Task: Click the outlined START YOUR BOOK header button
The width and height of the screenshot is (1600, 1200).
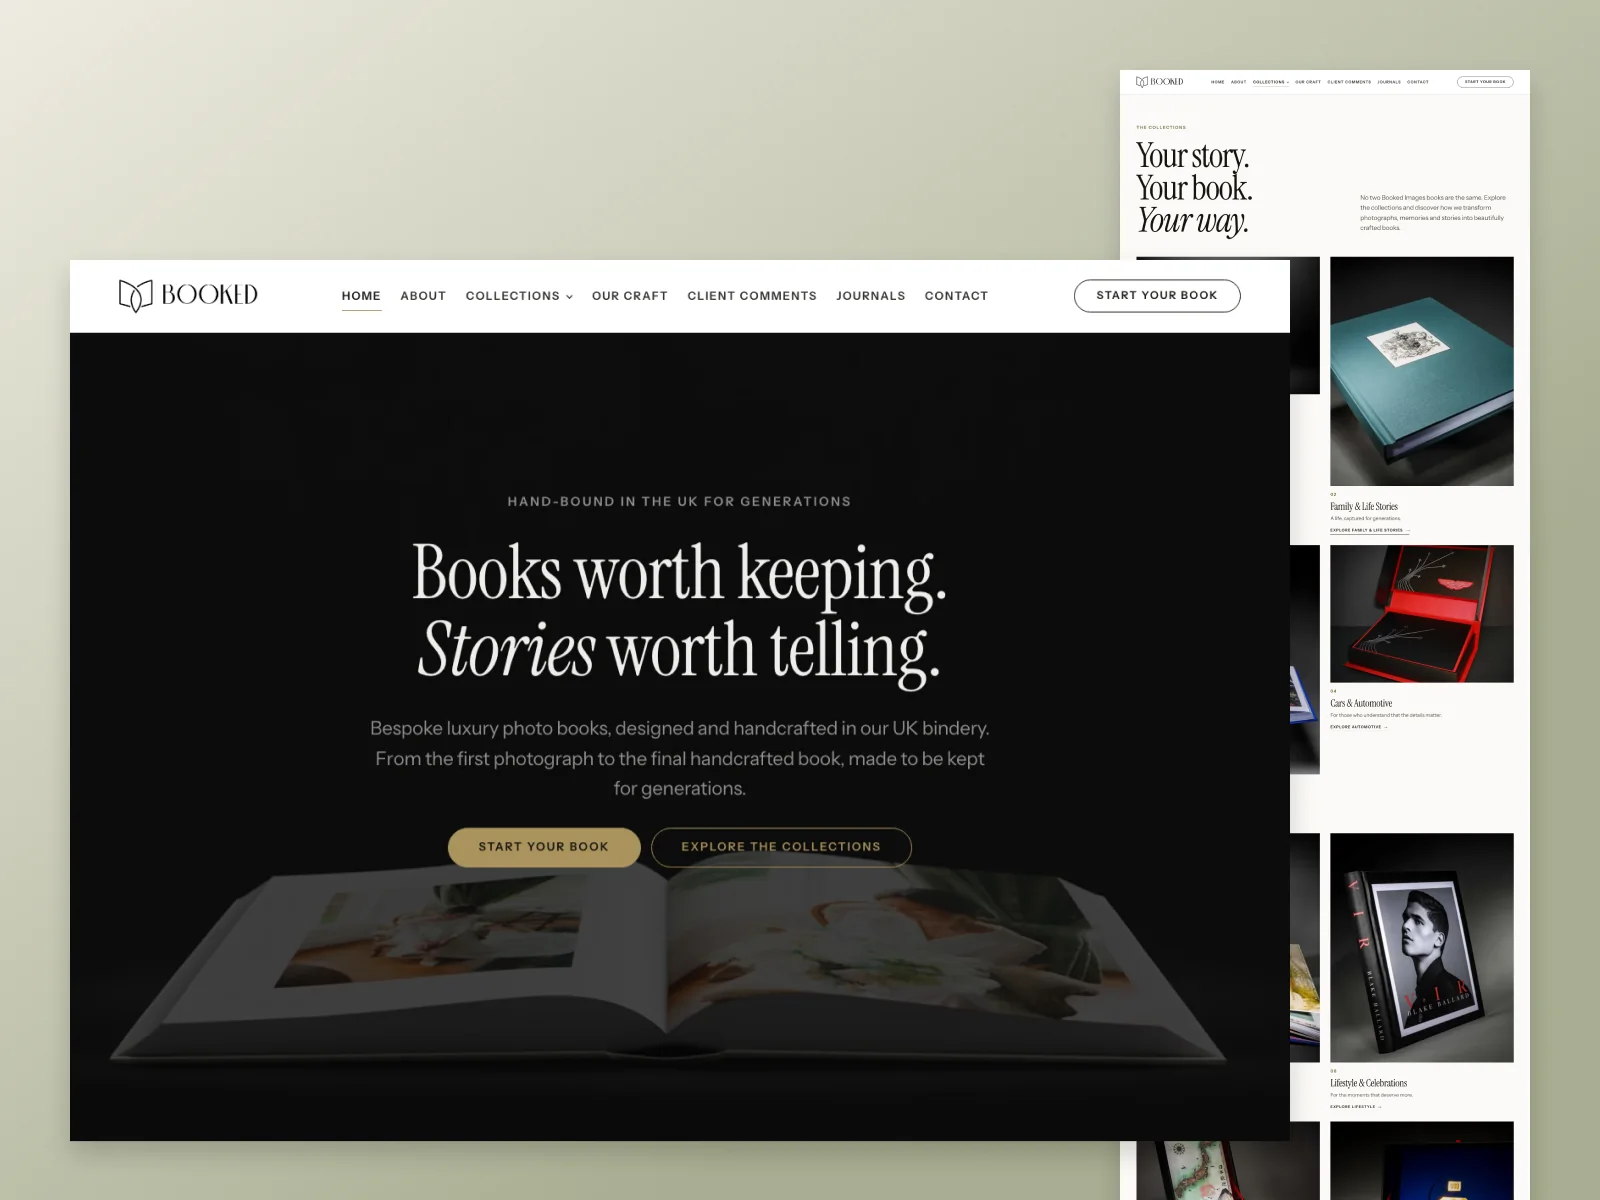Action: pos(1157,296)
